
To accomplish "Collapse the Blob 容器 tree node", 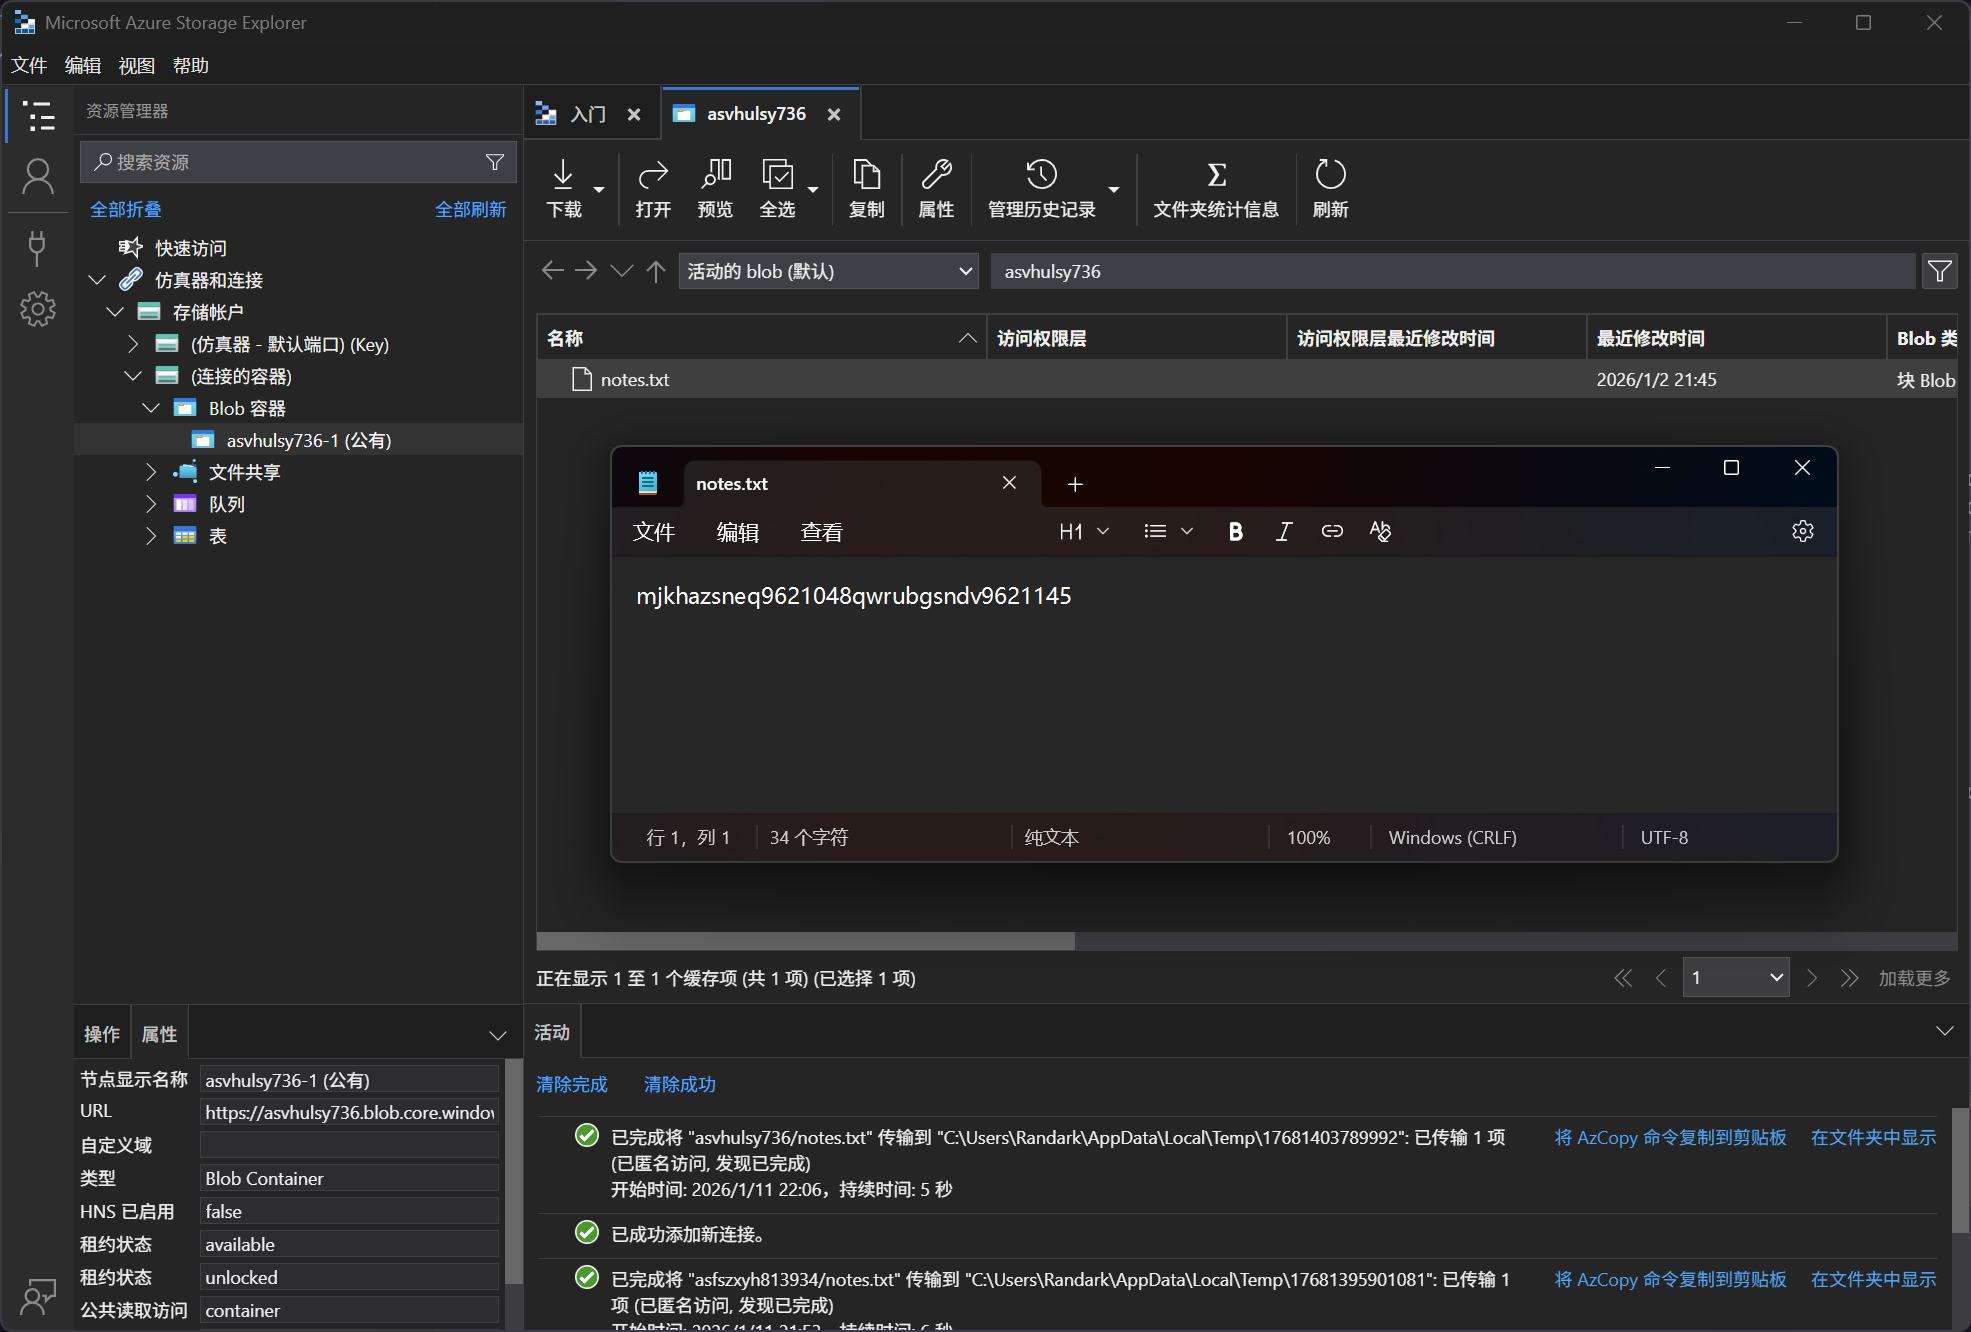I will [x=151, y=408].
